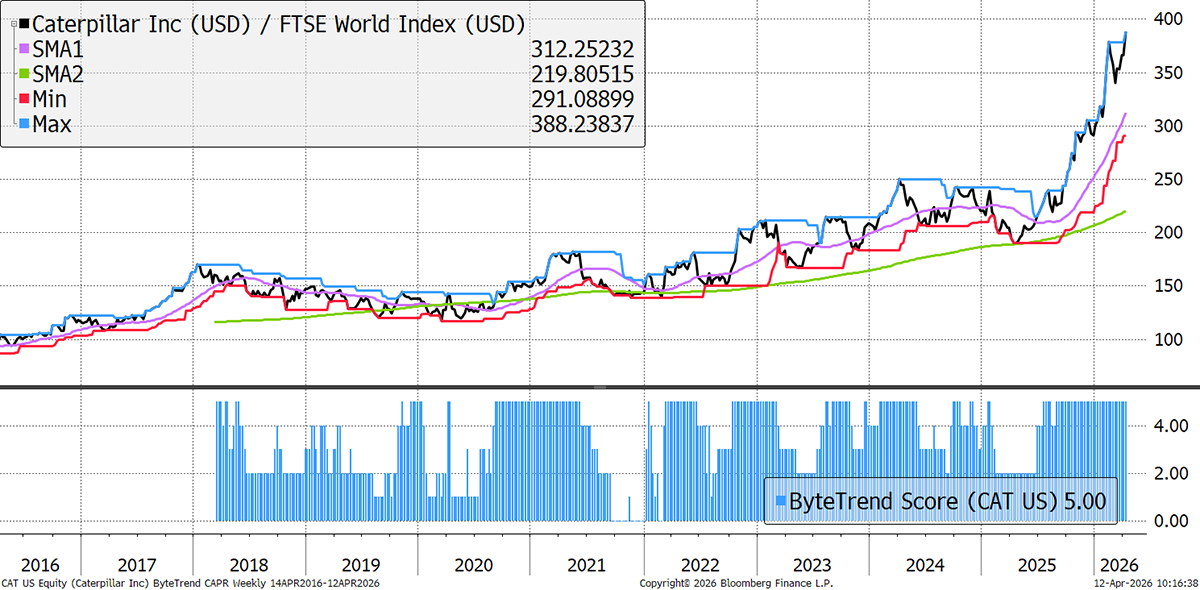
Task: Click the 2022 year label on time axis
Action: [x=700, y=563]
